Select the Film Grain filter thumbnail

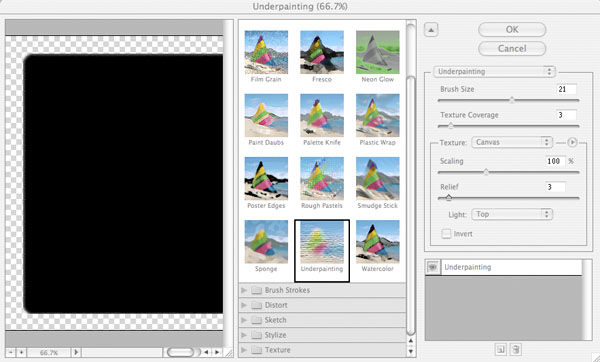[x=266, y=52]
